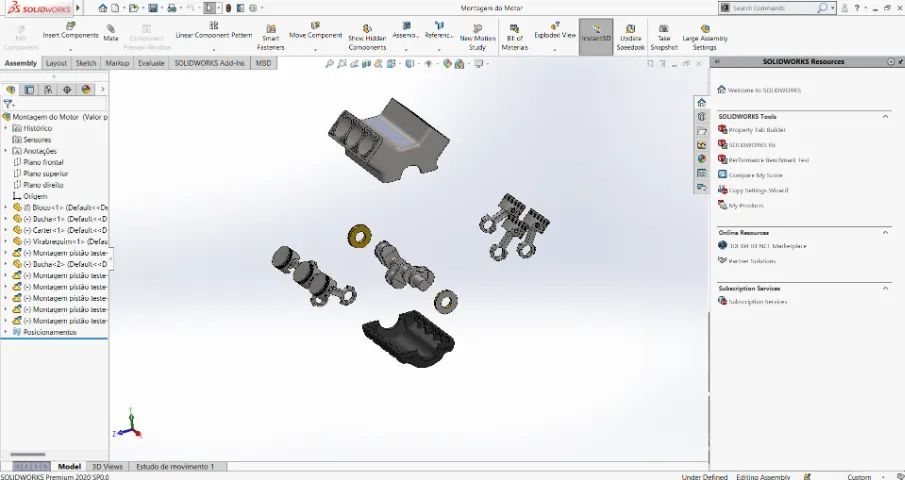Start a New Motion Study
The width and height of the screenshot is (905, 480).
pos(477,38)
